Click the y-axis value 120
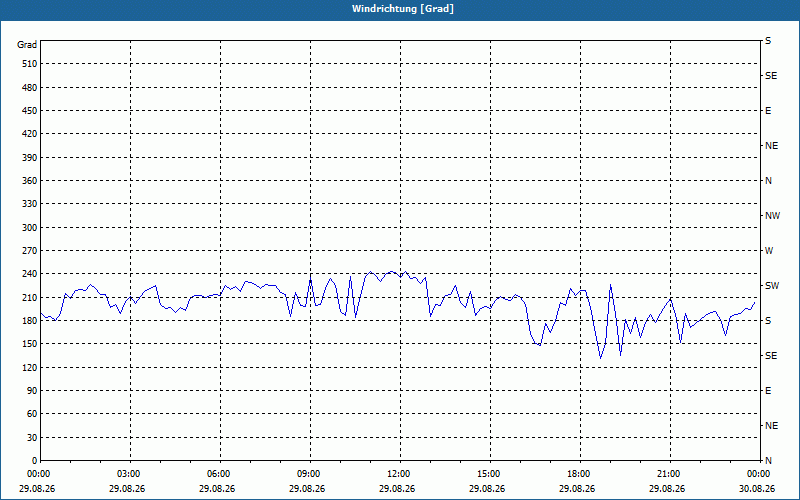Viewport: 800px width, 500px height. (30, 367)
